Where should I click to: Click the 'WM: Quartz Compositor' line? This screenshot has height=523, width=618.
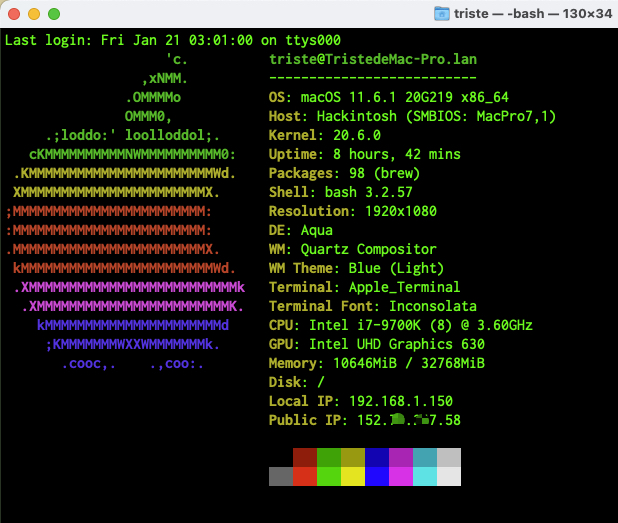[353, 249]
